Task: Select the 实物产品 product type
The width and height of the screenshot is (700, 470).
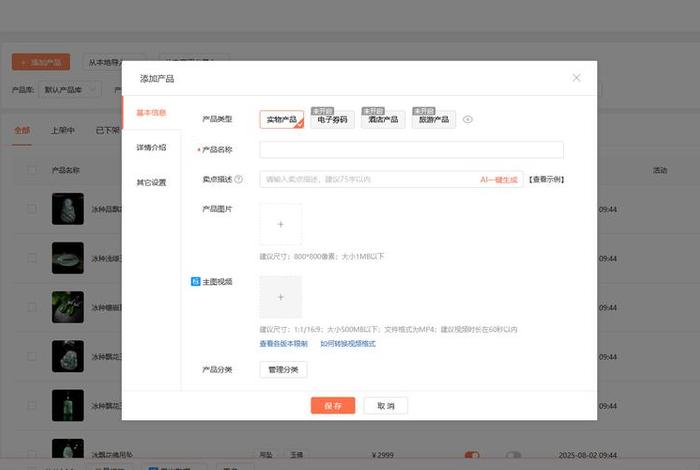Action: 282,120
